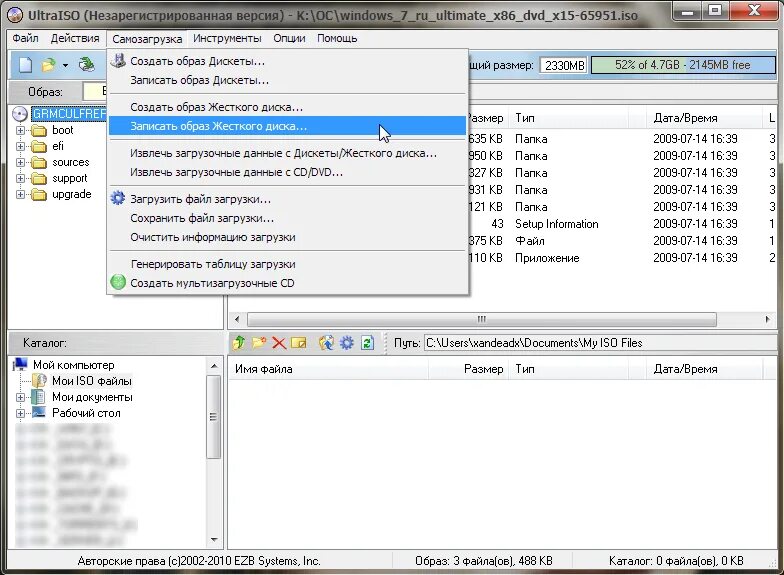Click the Setup Information type cell
784x575 pixels.
(556, 224)
